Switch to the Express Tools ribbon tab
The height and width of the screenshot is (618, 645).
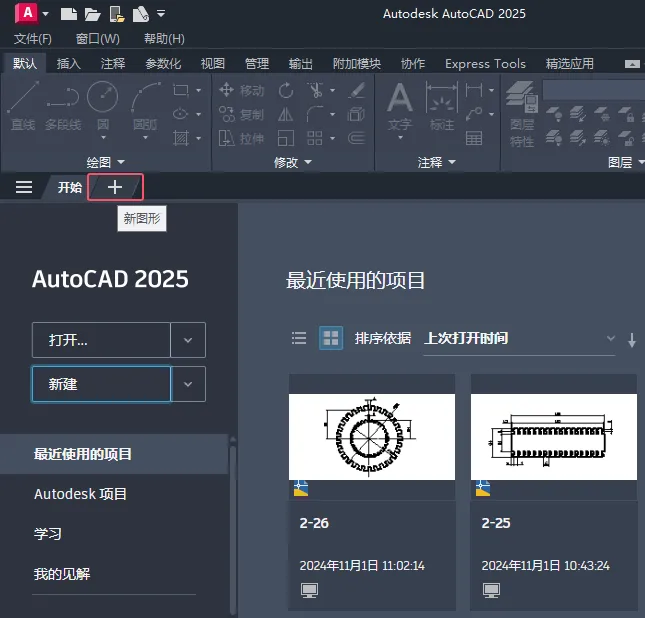(485, 63)
